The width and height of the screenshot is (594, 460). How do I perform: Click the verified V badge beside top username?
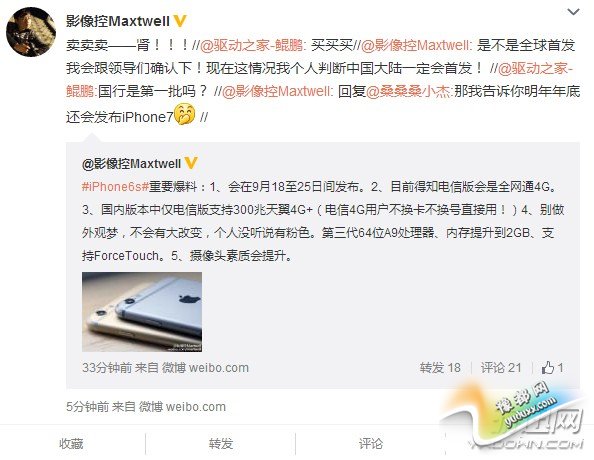pyautogui.click(x=180, y=21)
